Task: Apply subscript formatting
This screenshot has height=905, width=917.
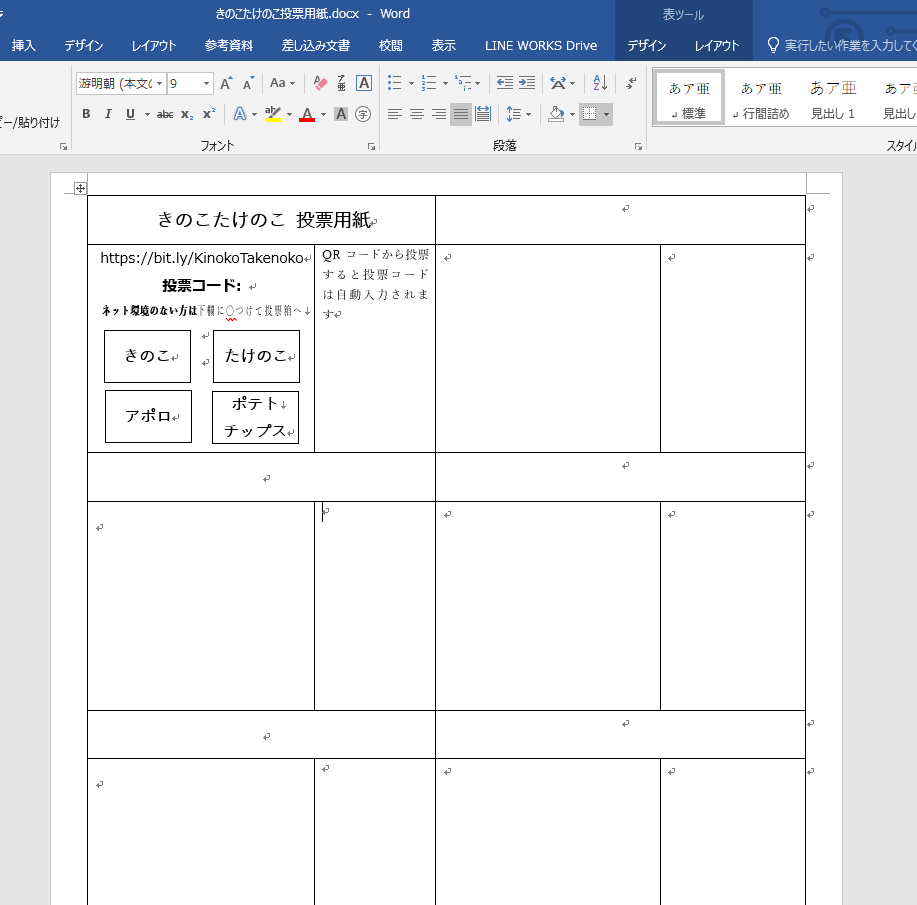Action: 185,113
